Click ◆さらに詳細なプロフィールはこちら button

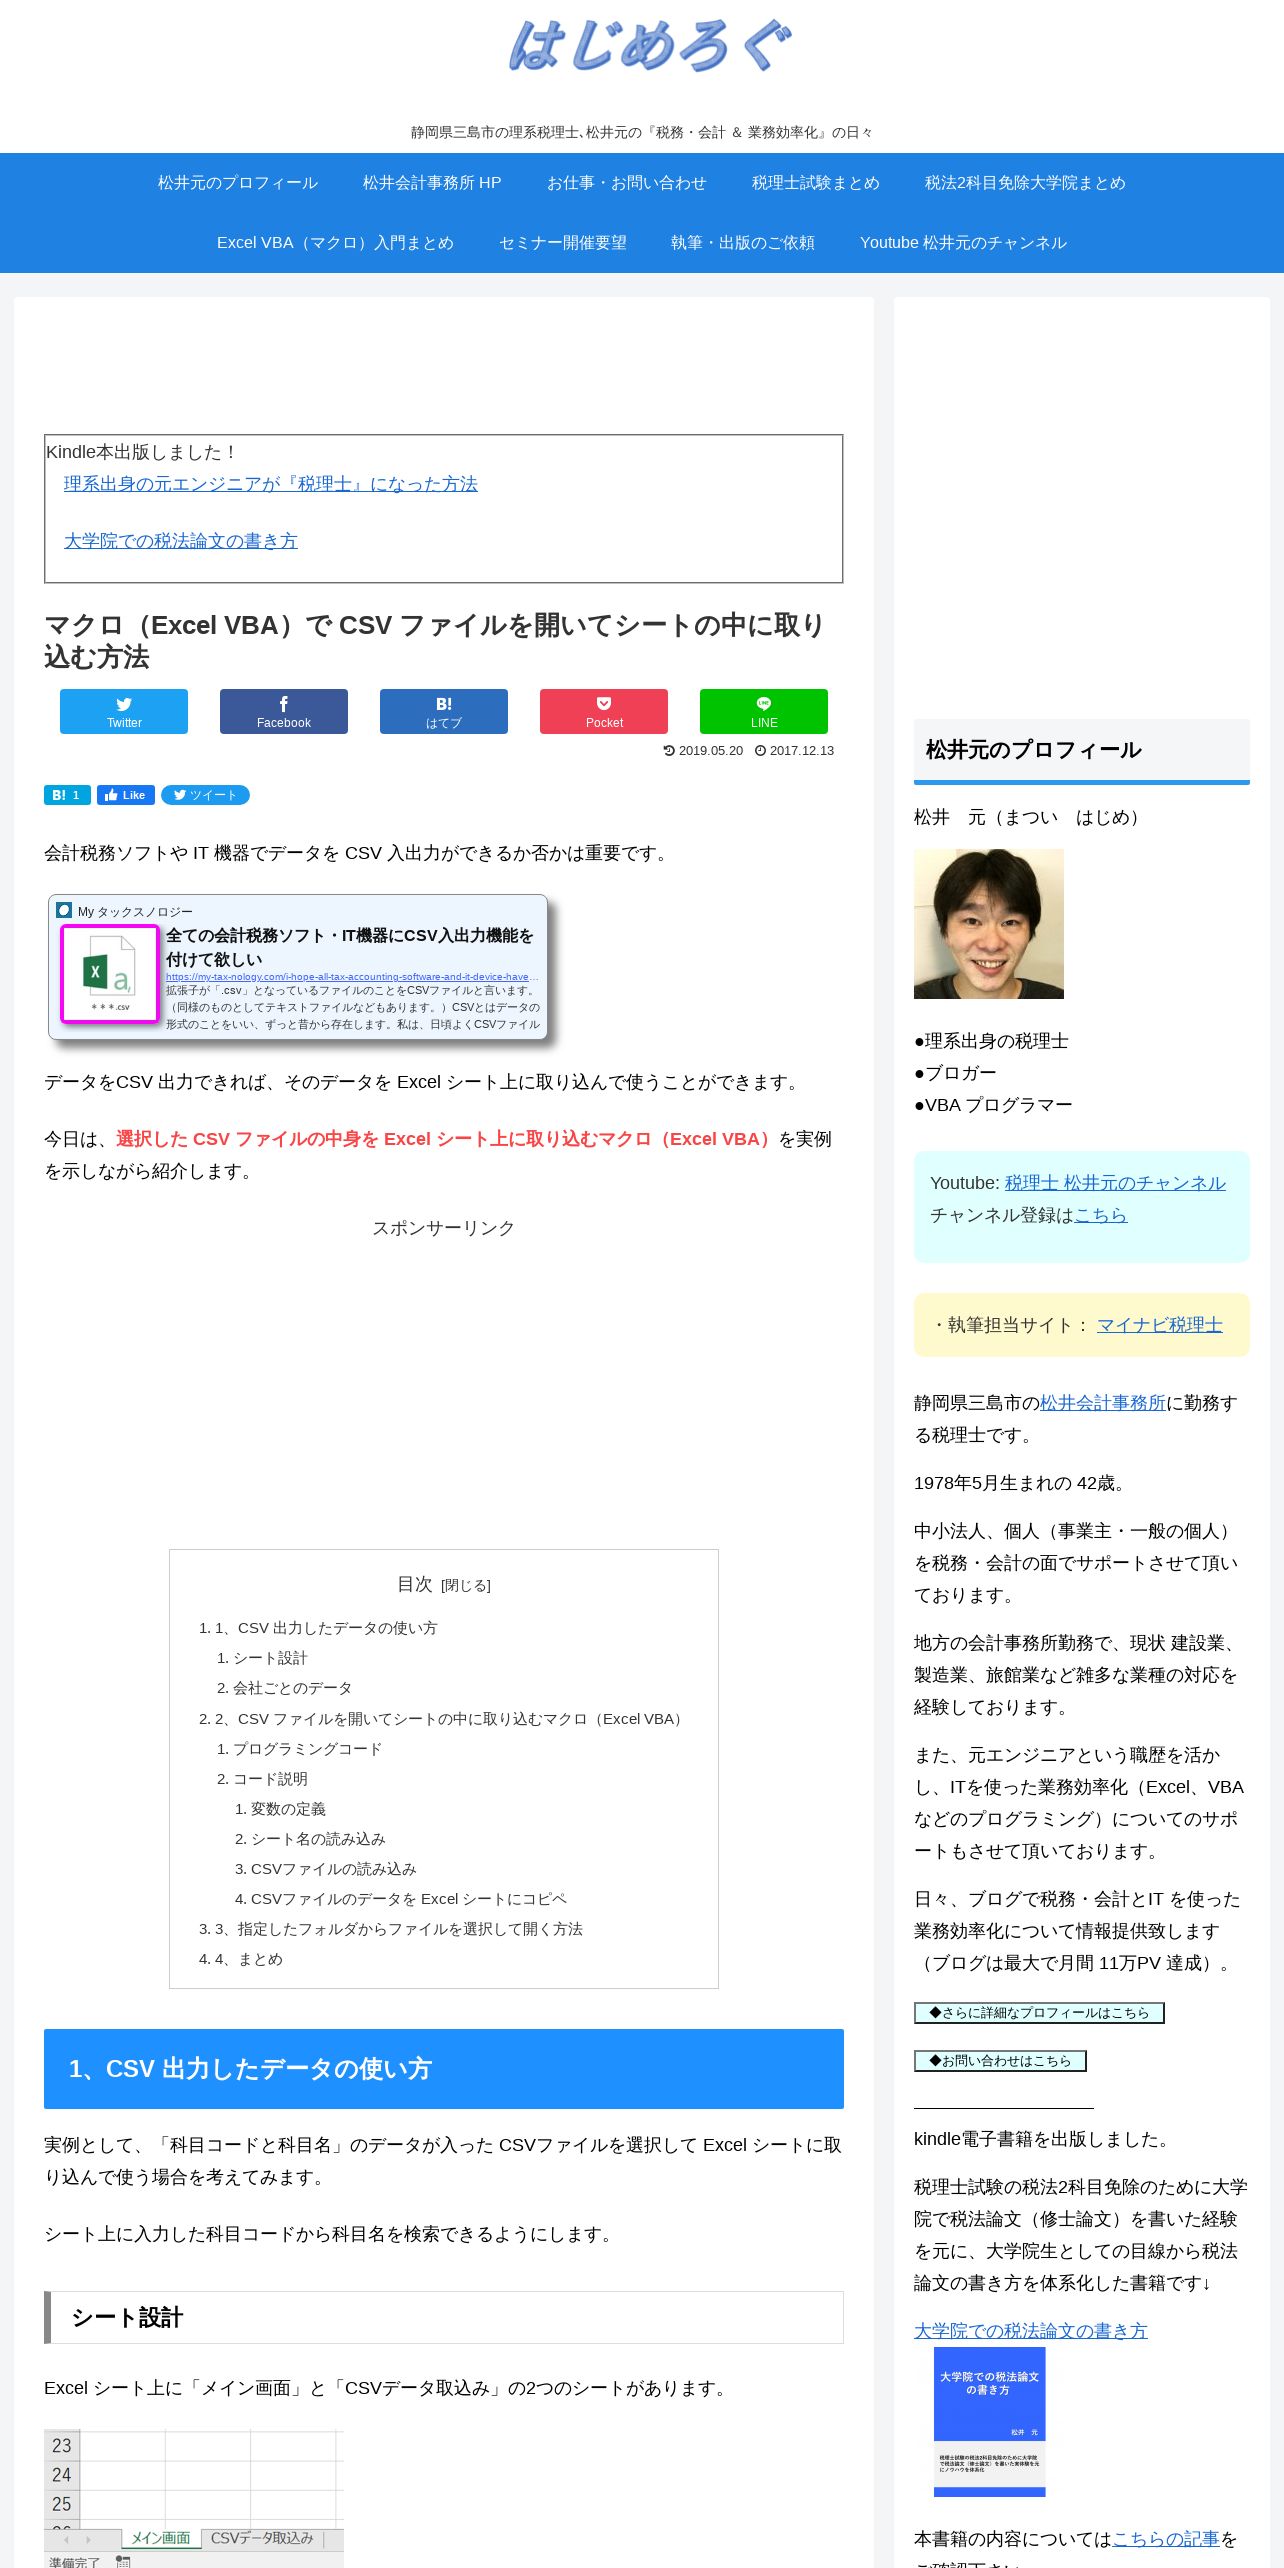[1039, 2013]
